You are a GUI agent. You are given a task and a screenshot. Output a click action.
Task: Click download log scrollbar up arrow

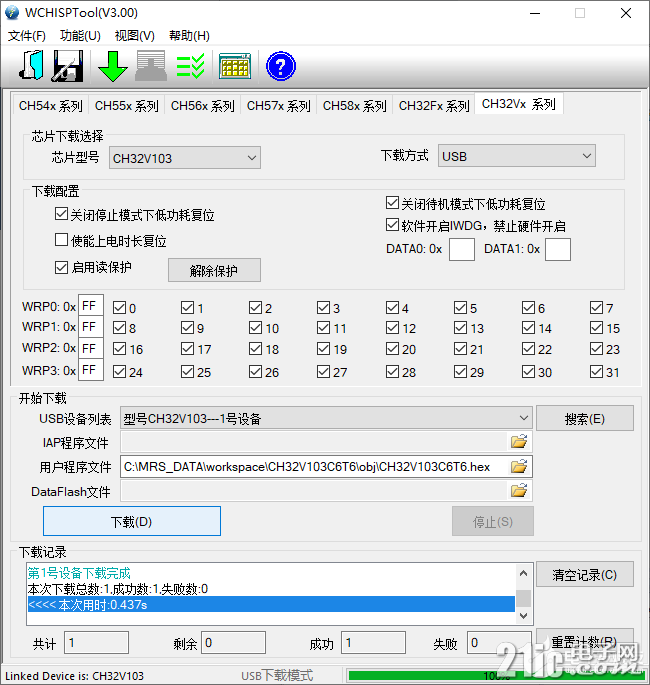pyautogui.click(x=524, y=573)
